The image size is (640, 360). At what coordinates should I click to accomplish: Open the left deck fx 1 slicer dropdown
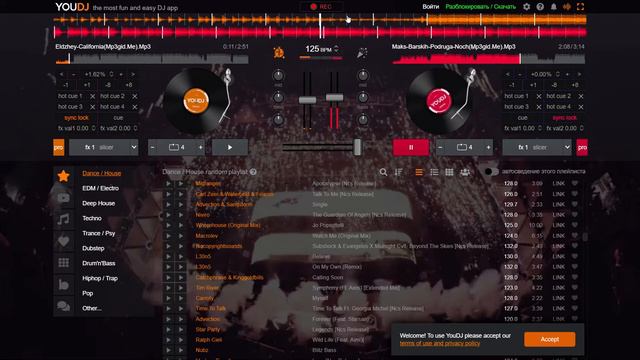click(x=104, y=147)
